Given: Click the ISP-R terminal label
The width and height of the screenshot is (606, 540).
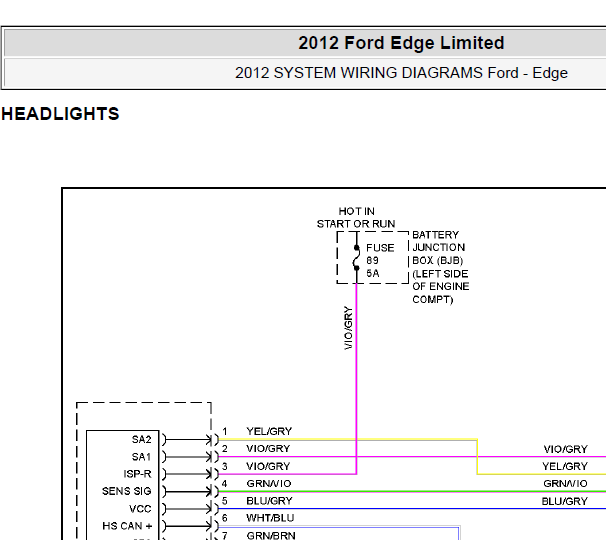Looking at the screenshot, I should coord(137,474).
